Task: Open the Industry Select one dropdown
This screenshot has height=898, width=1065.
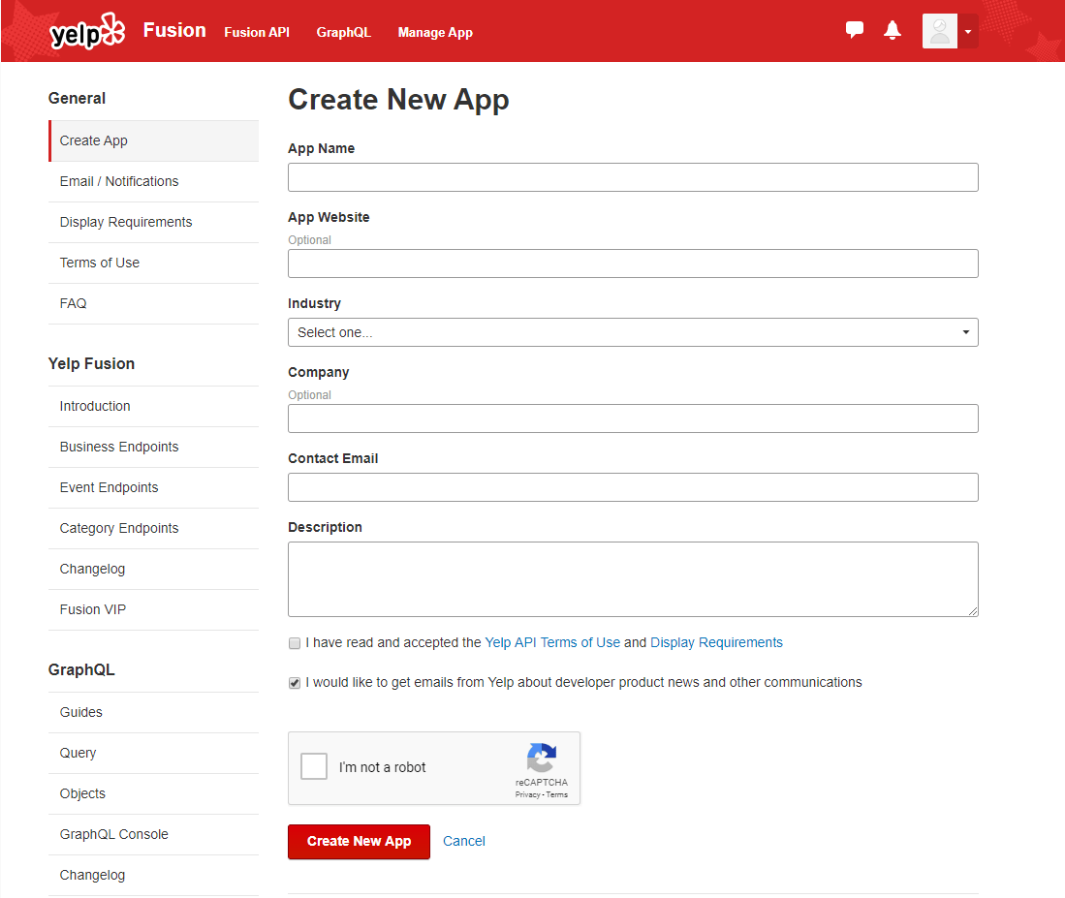Action: tap(633, 332)
